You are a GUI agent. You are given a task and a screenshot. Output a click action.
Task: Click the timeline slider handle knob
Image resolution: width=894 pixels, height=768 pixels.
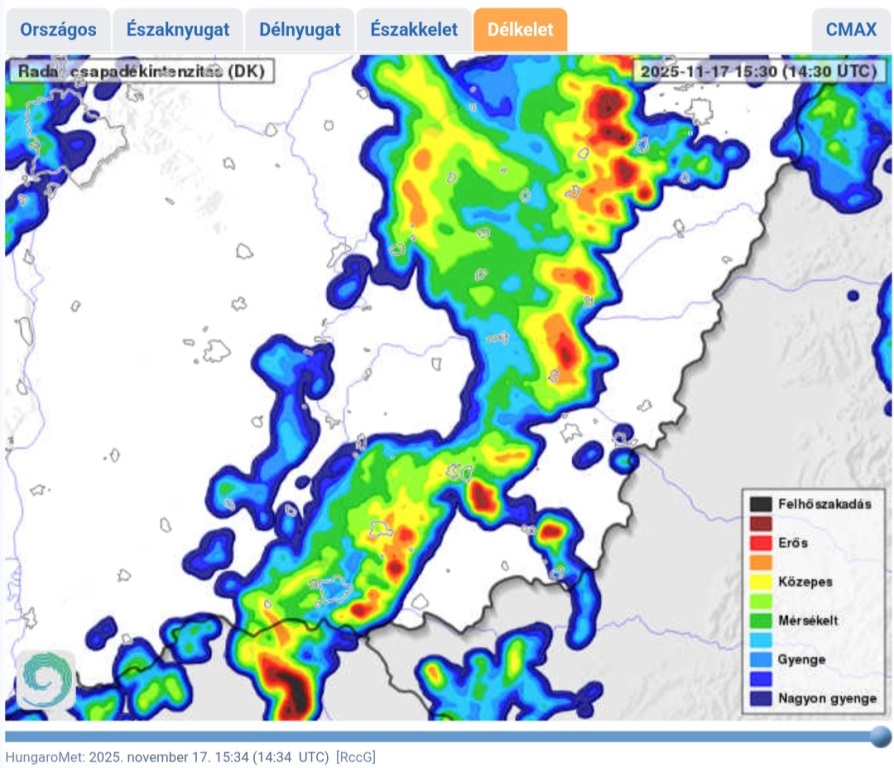(879, 737)
